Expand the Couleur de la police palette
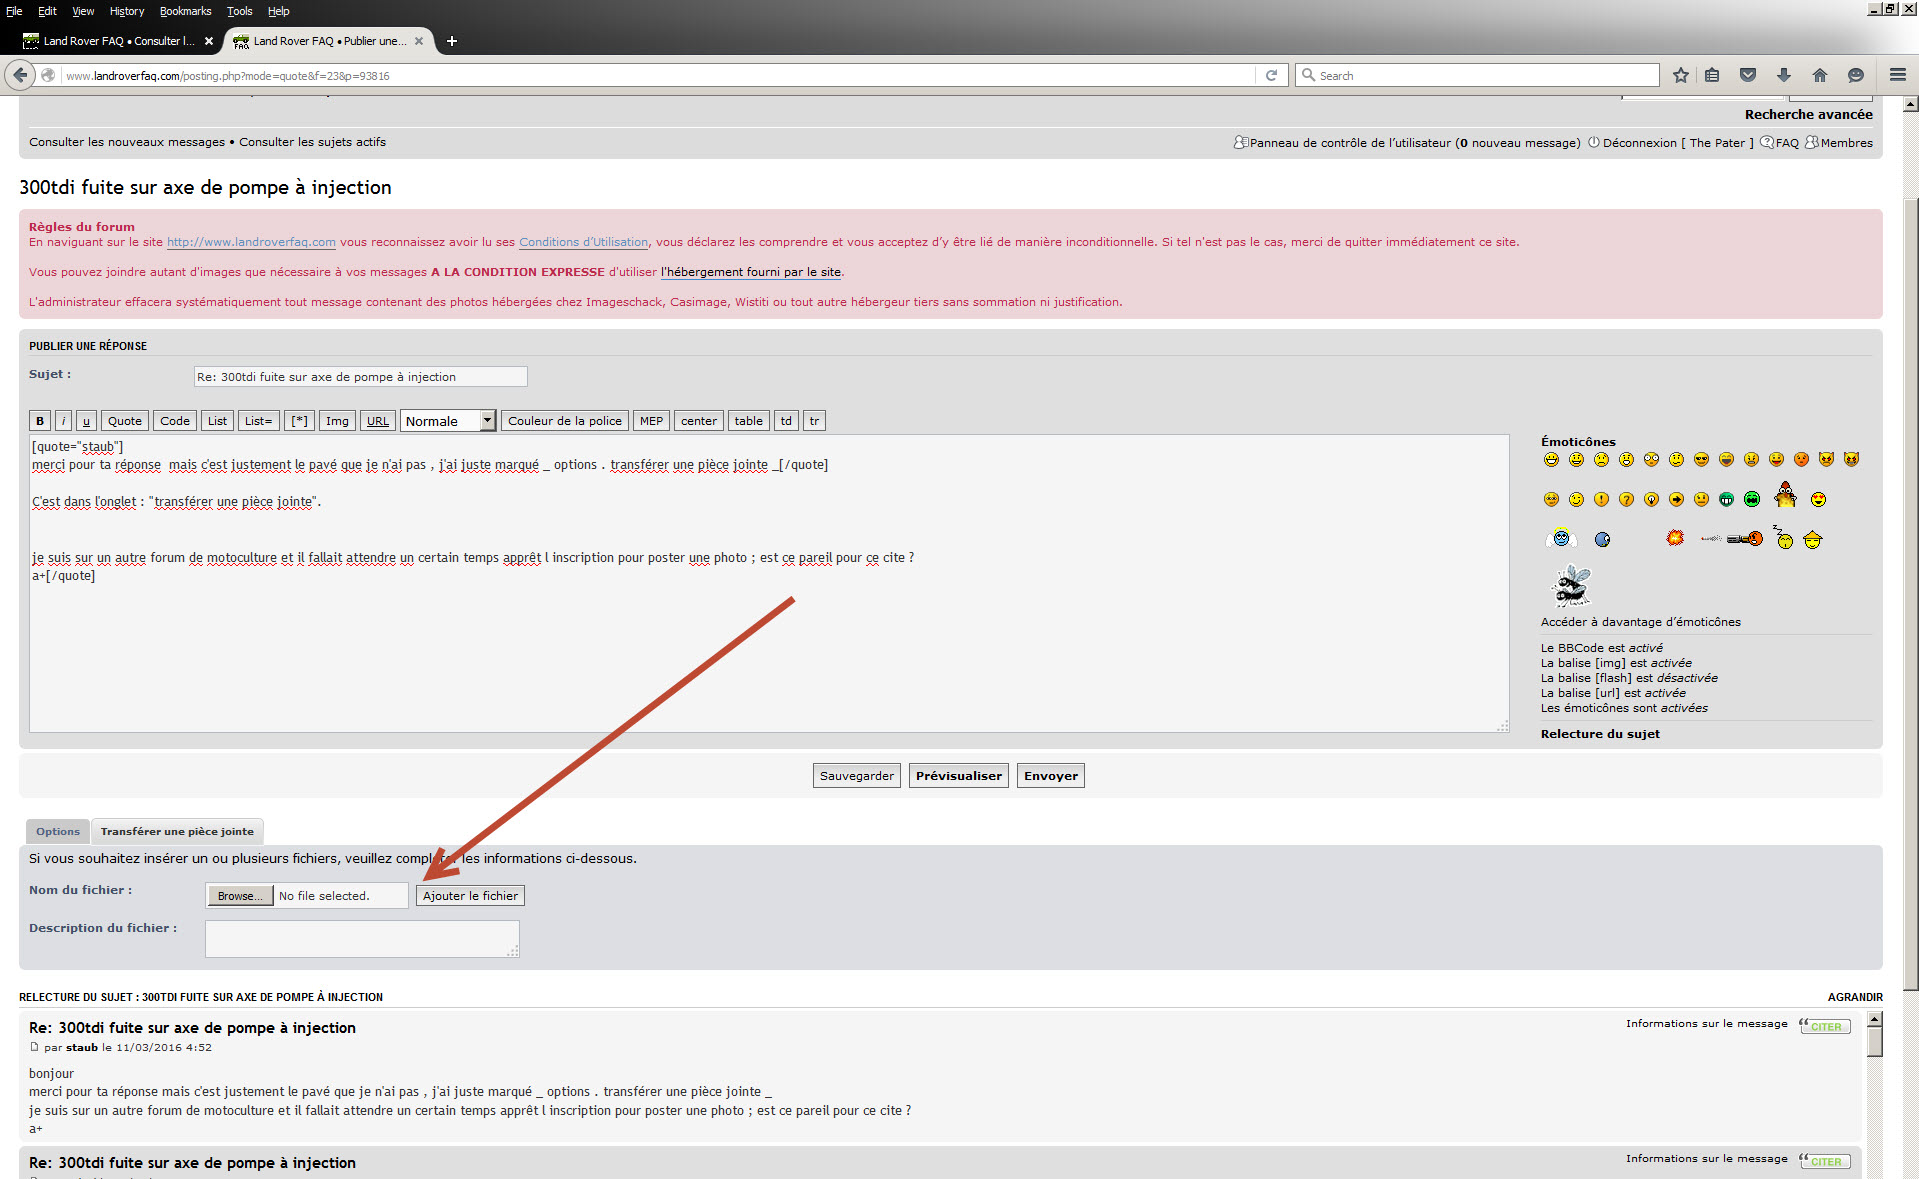The image size is (1919, 1179). [564, 421]
